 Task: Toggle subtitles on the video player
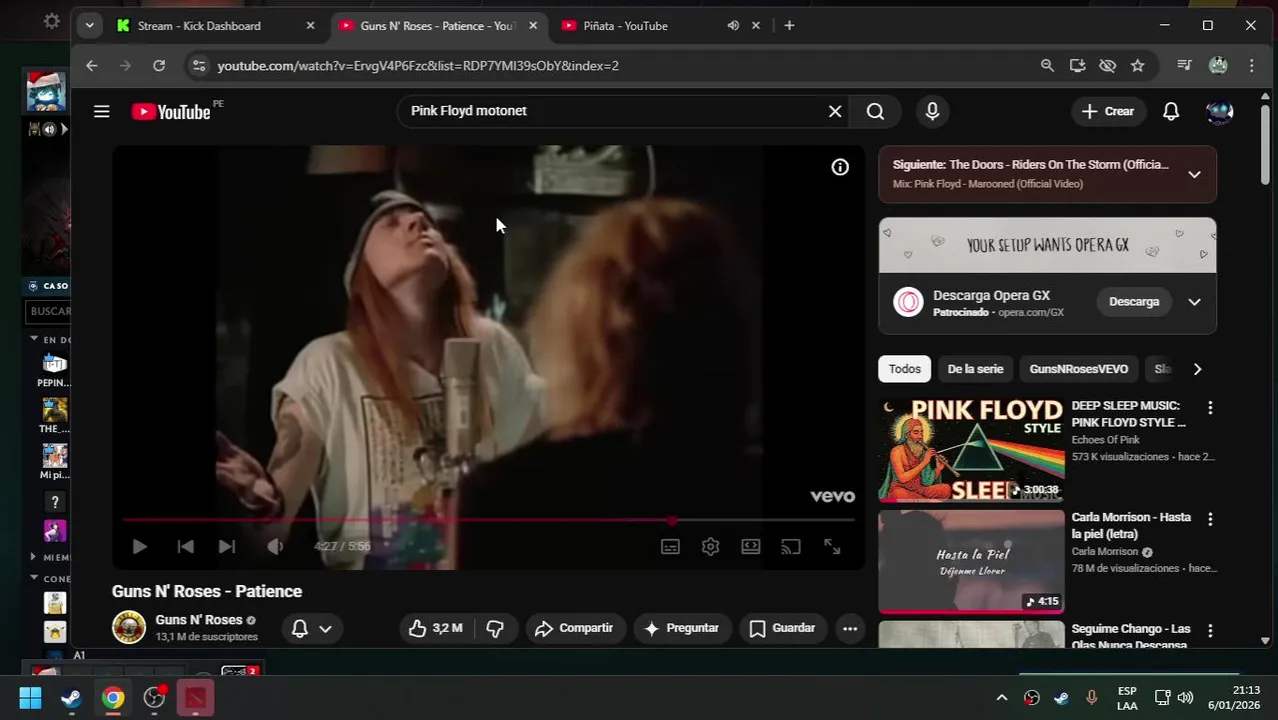tap(670, 546)
